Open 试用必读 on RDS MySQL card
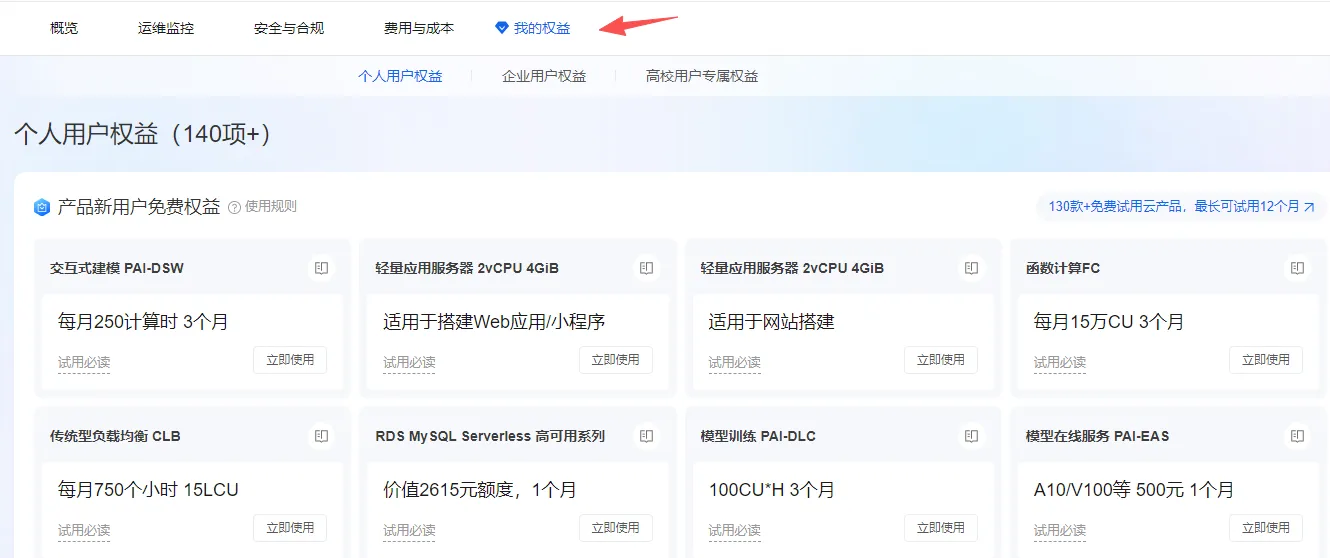The width and height of the screenshot is (1330, 558). click(x=409, y=530)
